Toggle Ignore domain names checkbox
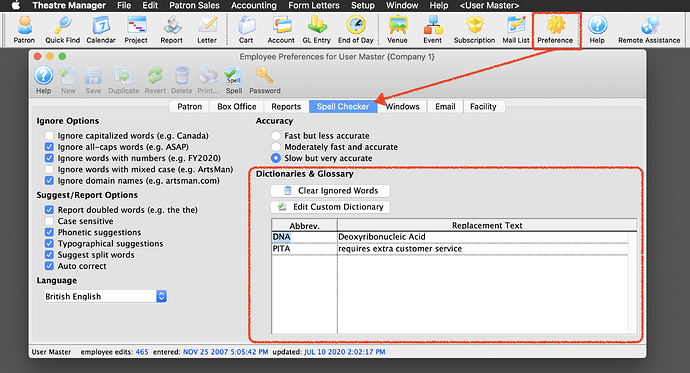This screenshot has width=690, height=373. tap(49, 181)
